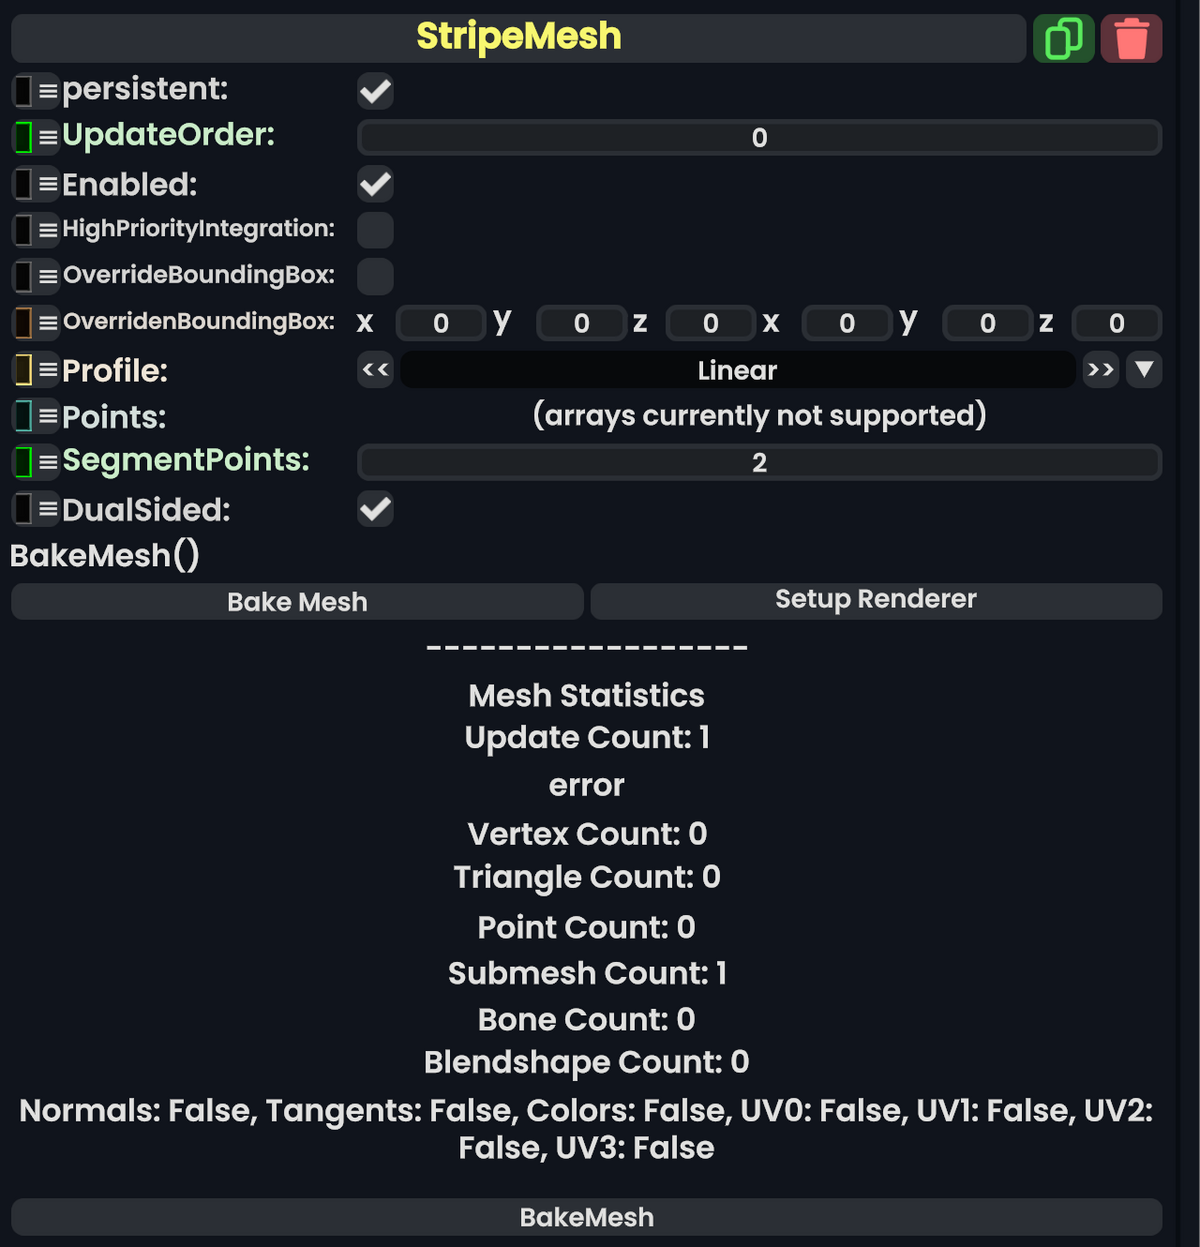
Task: Uncheck the persistent checkbox
Action: pyautogui.click(x=375, y=91)
